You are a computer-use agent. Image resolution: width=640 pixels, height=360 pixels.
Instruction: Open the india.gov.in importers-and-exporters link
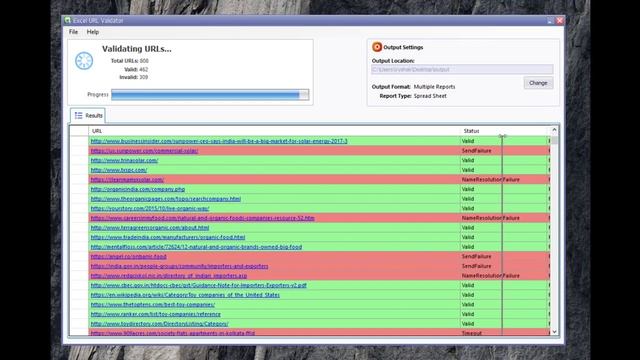point(179,266)
